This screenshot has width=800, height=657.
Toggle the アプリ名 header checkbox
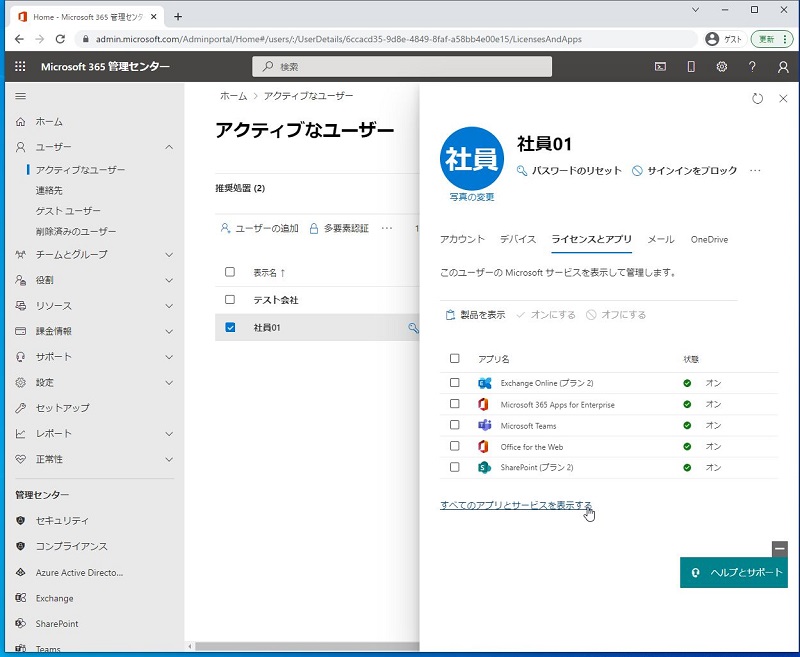tap(455, 359)
